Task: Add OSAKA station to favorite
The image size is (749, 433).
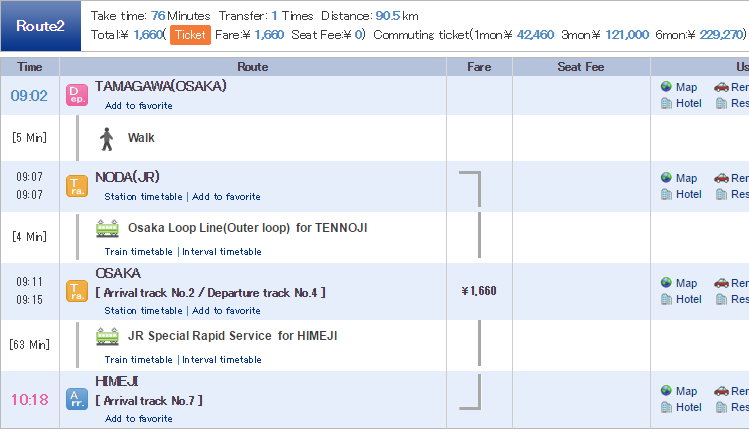Action: tap(226, 311)
